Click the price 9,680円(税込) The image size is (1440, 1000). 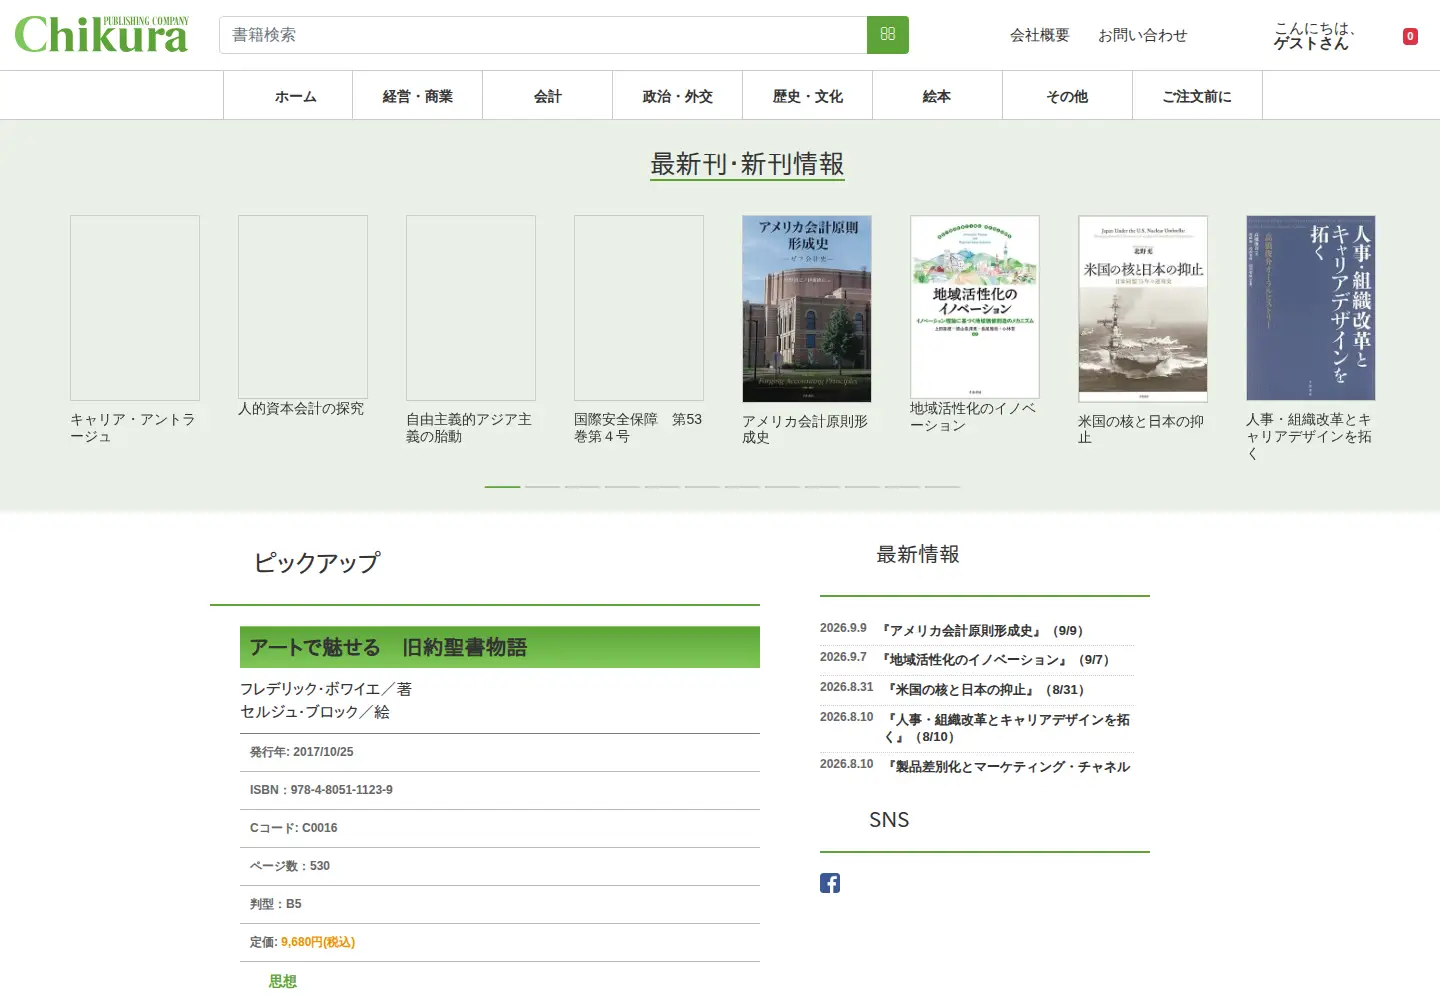click(x=318, y=942)
